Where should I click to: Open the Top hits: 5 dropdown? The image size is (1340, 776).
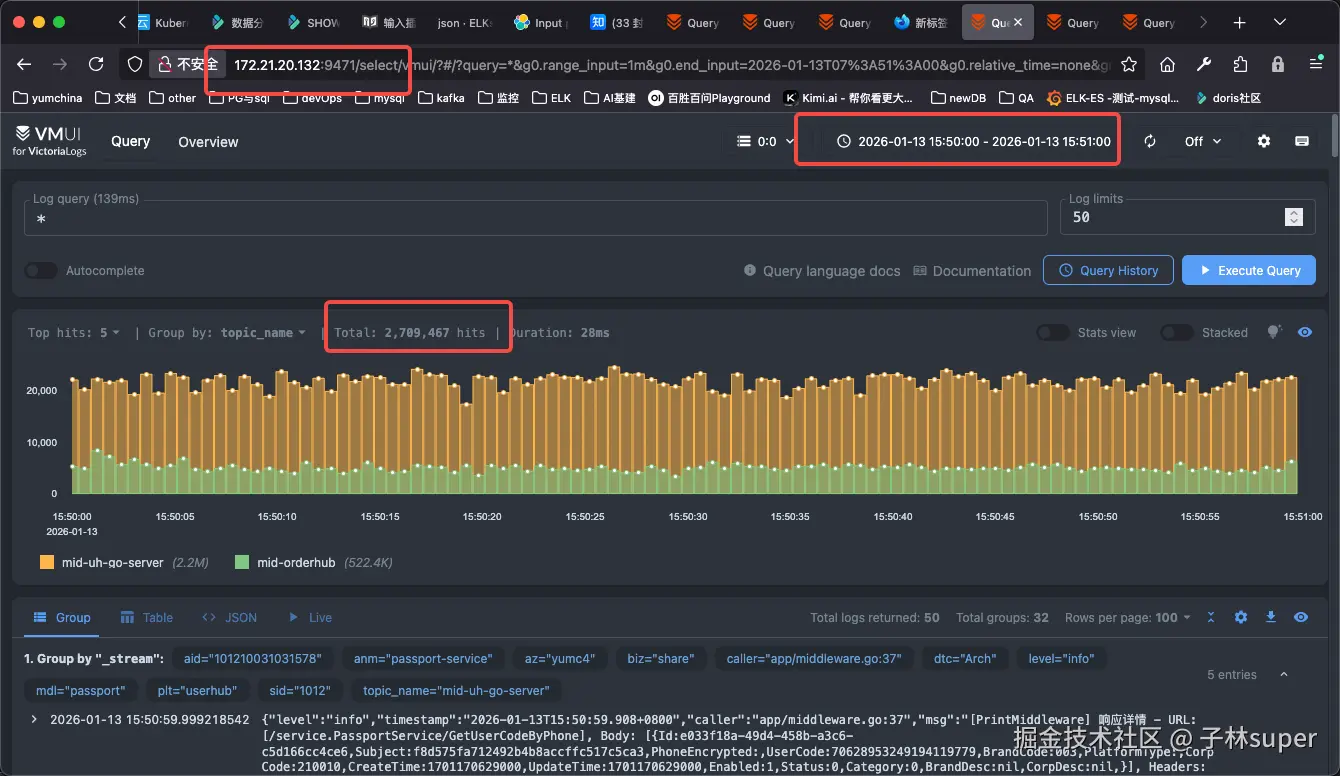[x=74, y=332]
